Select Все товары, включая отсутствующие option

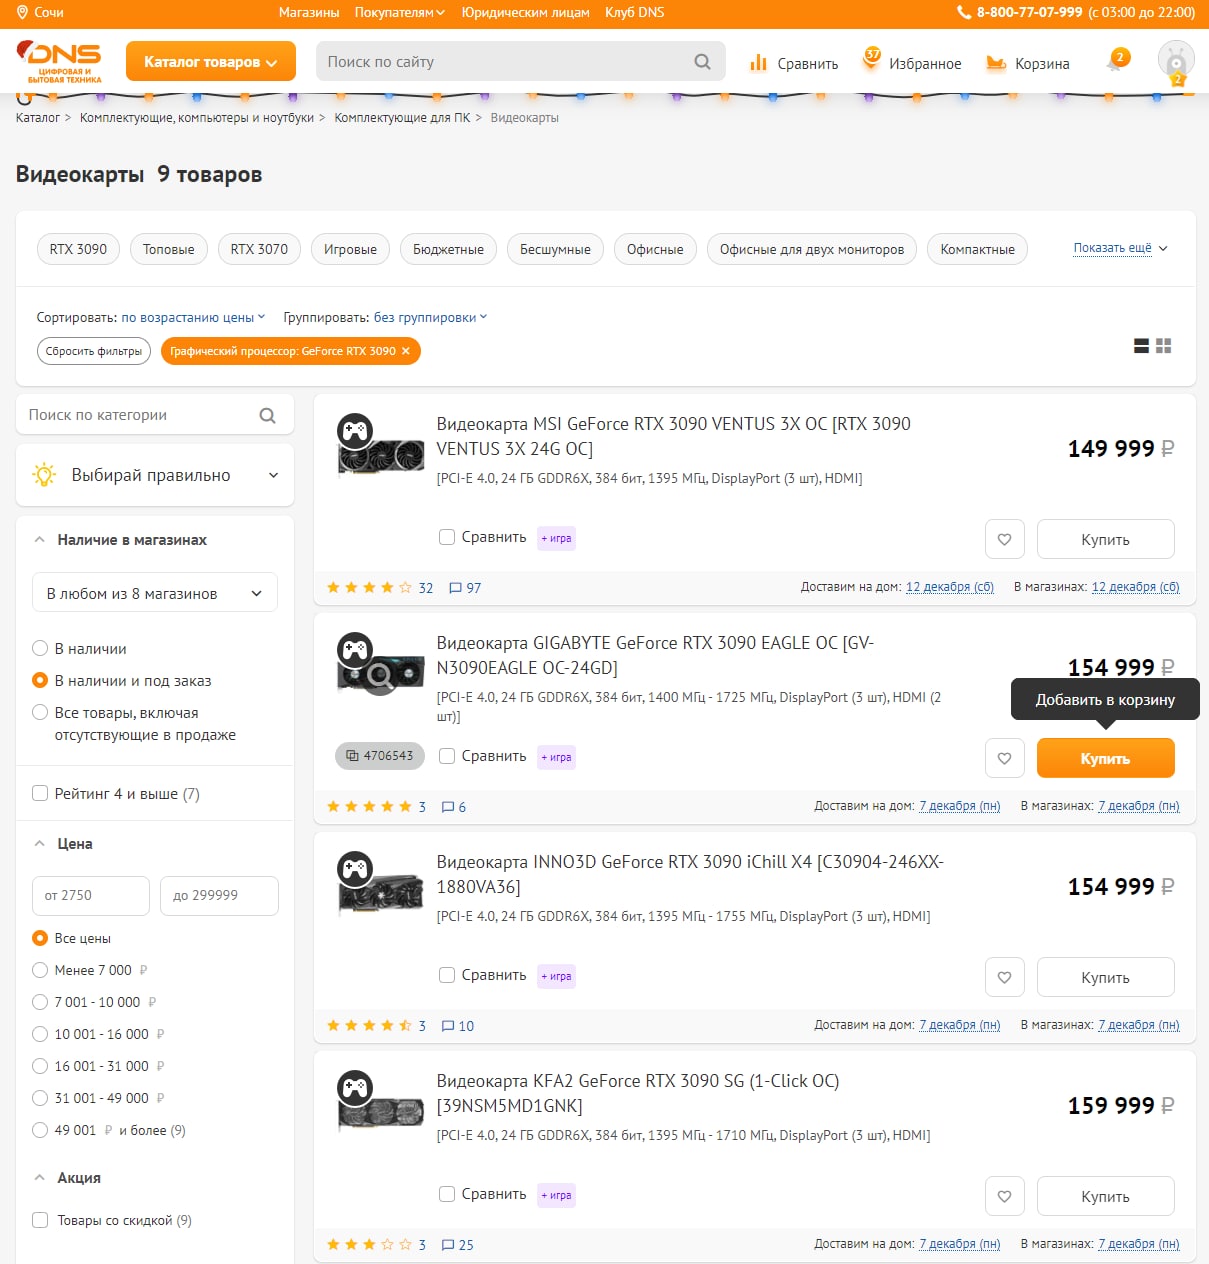pos(40,712)
